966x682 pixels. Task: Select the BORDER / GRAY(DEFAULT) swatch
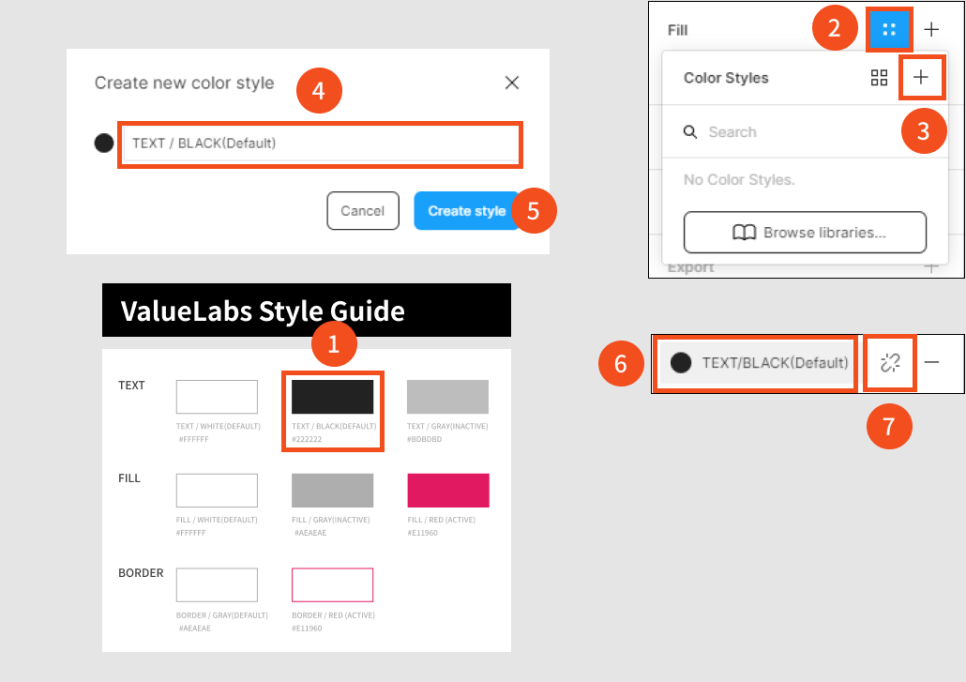tap(217, 585)
